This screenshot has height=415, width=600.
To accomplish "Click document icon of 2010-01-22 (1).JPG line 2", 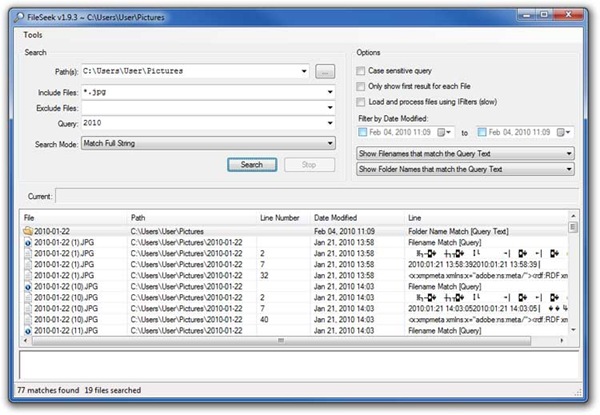I will (x=28, y=254).
